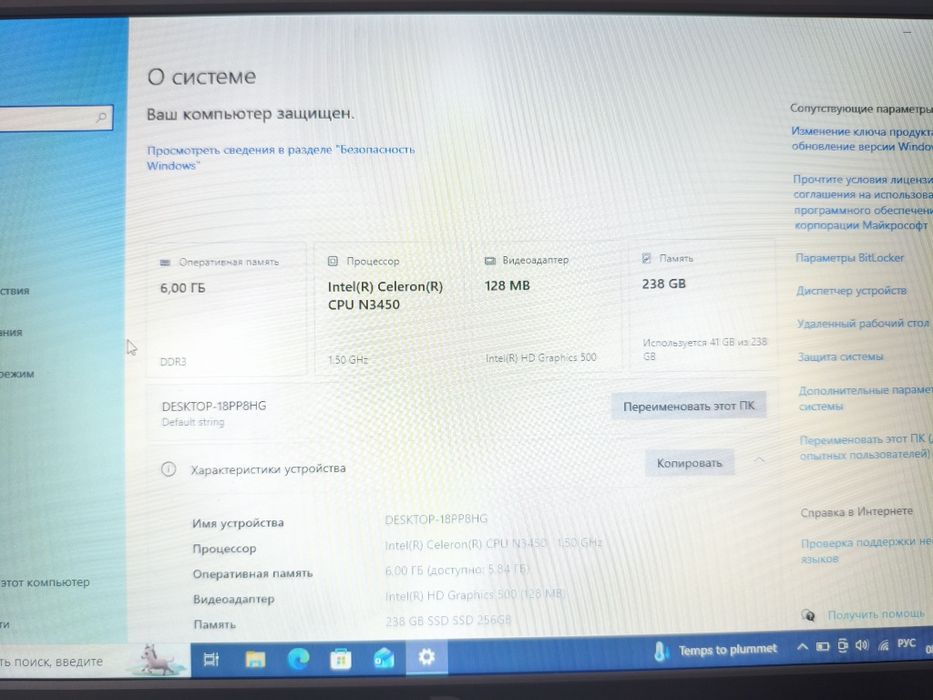Switch input language via РУС indicator

(x=906, y=643)
